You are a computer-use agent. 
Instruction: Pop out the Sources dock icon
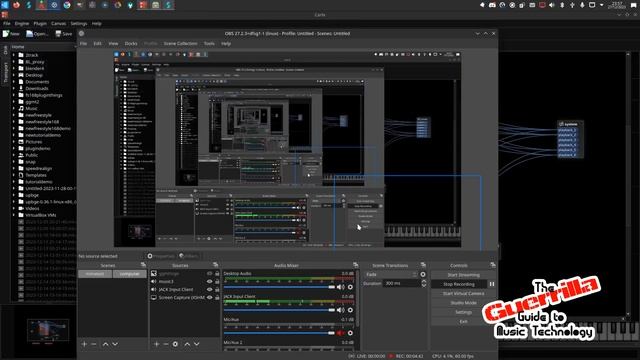pyautogui.click(x=215, y=265)
